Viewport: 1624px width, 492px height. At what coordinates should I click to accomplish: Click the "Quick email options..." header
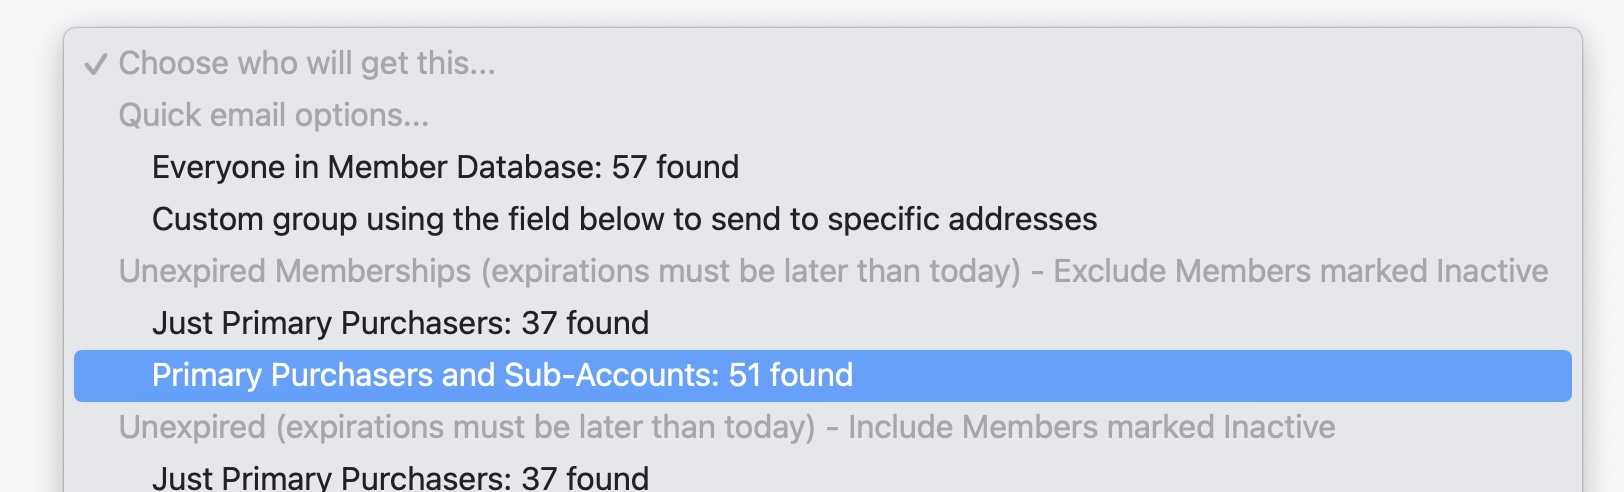(273, 115)
